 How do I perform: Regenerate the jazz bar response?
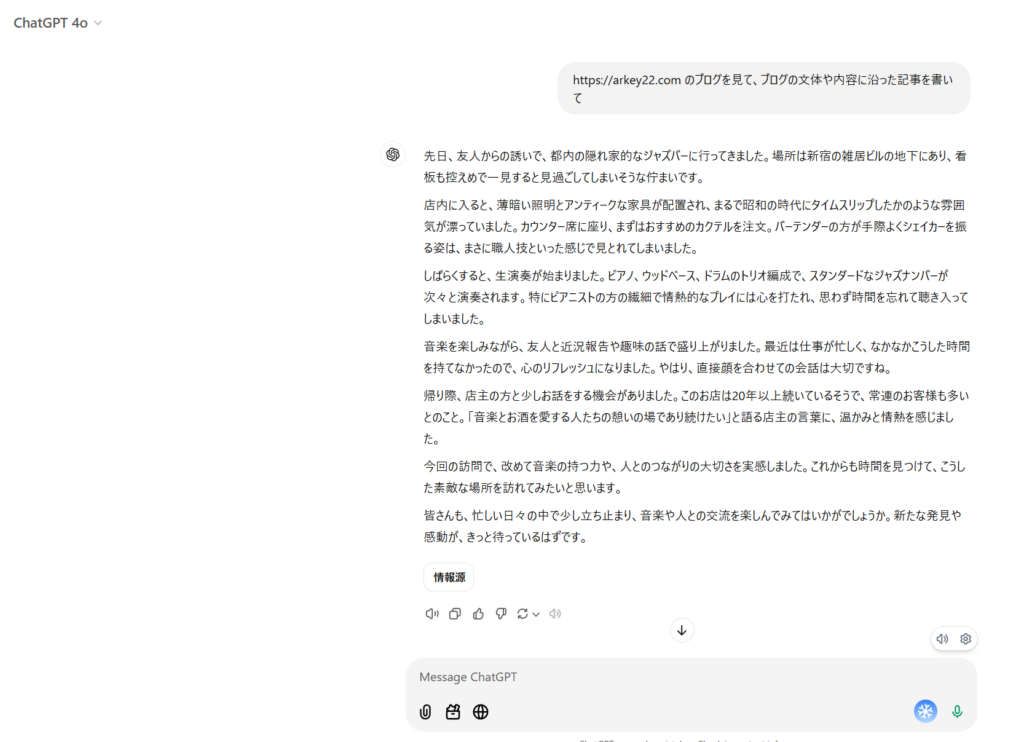click(x=522, y=613)
